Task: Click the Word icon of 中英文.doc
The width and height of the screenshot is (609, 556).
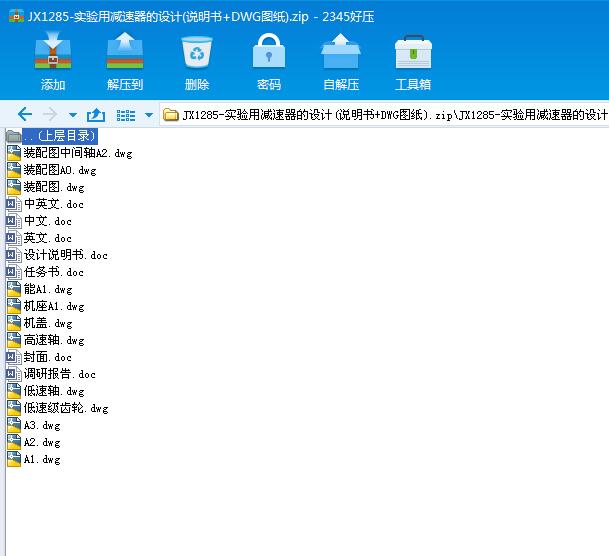Action: pyautogui.click(x=14, y=204)
